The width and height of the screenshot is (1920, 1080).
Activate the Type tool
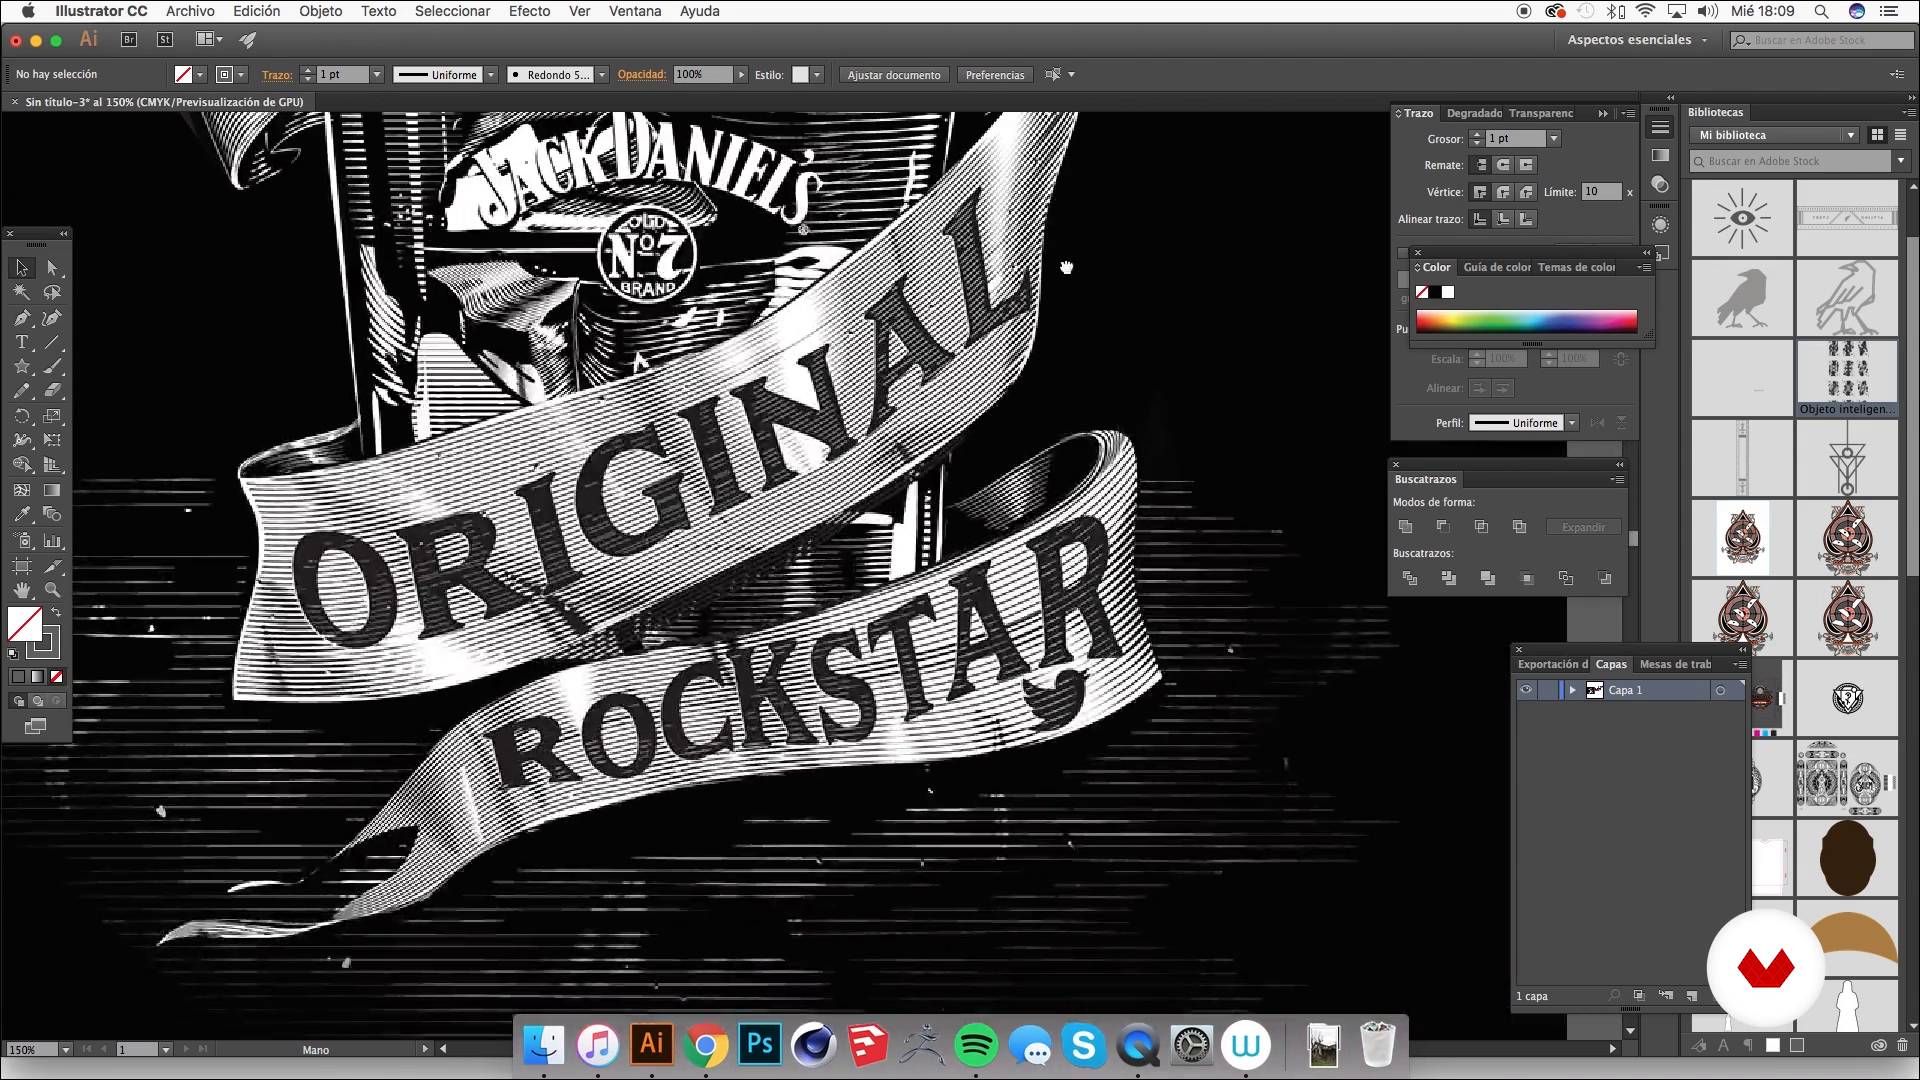click(22, 342)
